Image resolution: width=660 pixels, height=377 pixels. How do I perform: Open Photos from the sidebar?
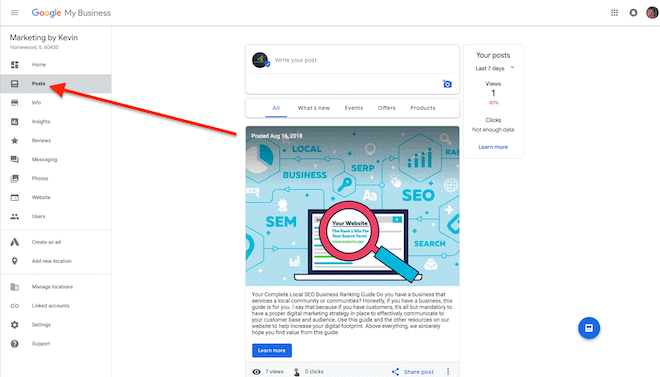tap(56, 178)
